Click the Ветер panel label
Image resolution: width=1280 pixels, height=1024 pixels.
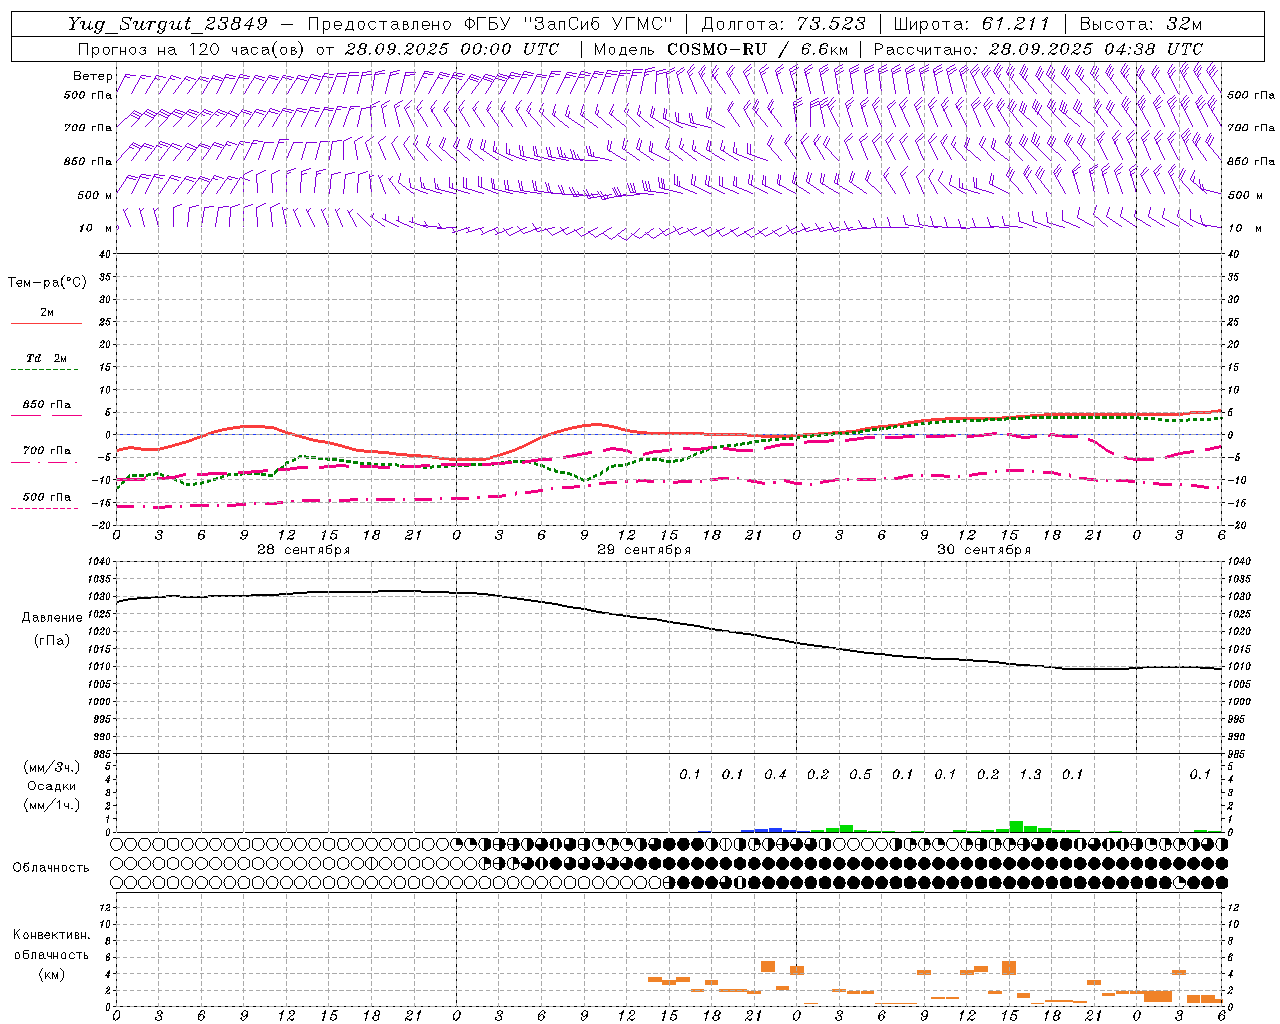tap(93, 76)
